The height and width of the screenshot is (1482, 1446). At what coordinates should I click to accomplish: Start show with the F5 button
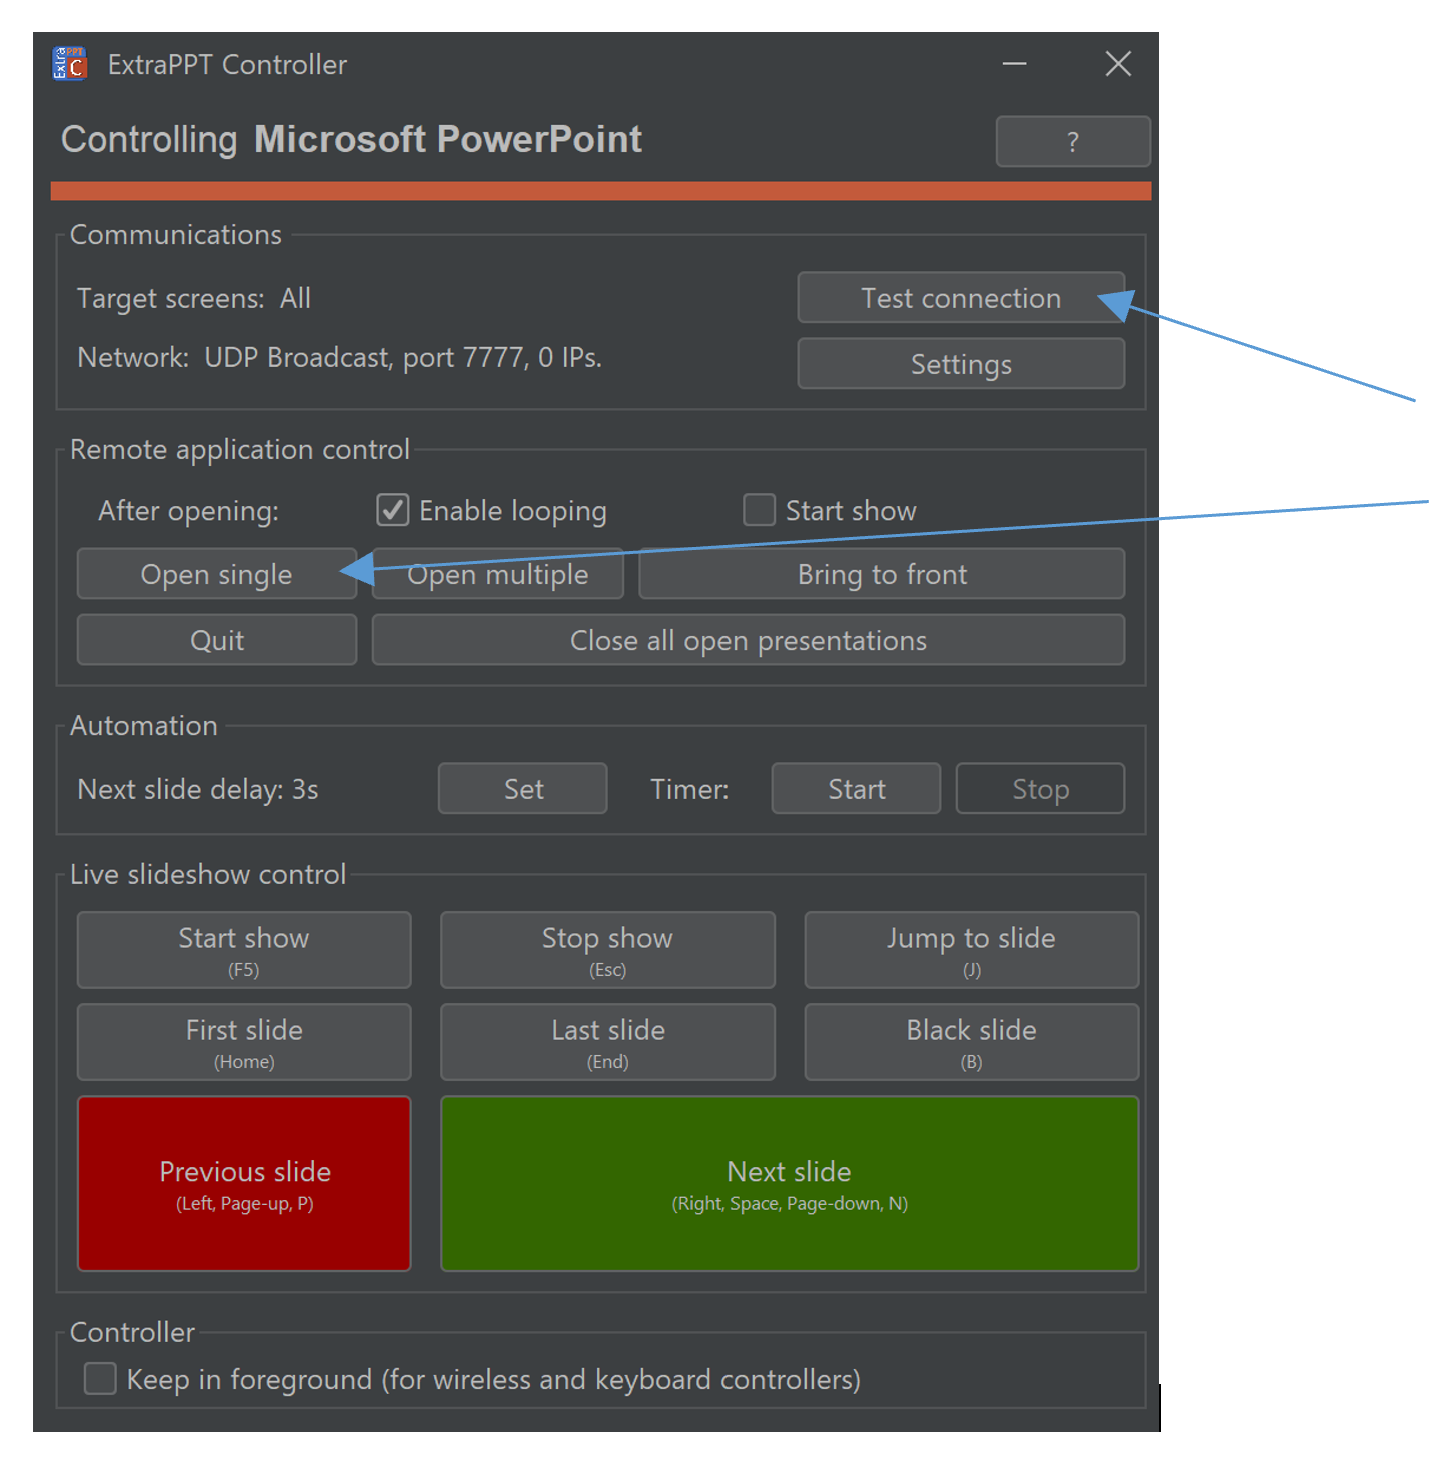tap(244, 950)
